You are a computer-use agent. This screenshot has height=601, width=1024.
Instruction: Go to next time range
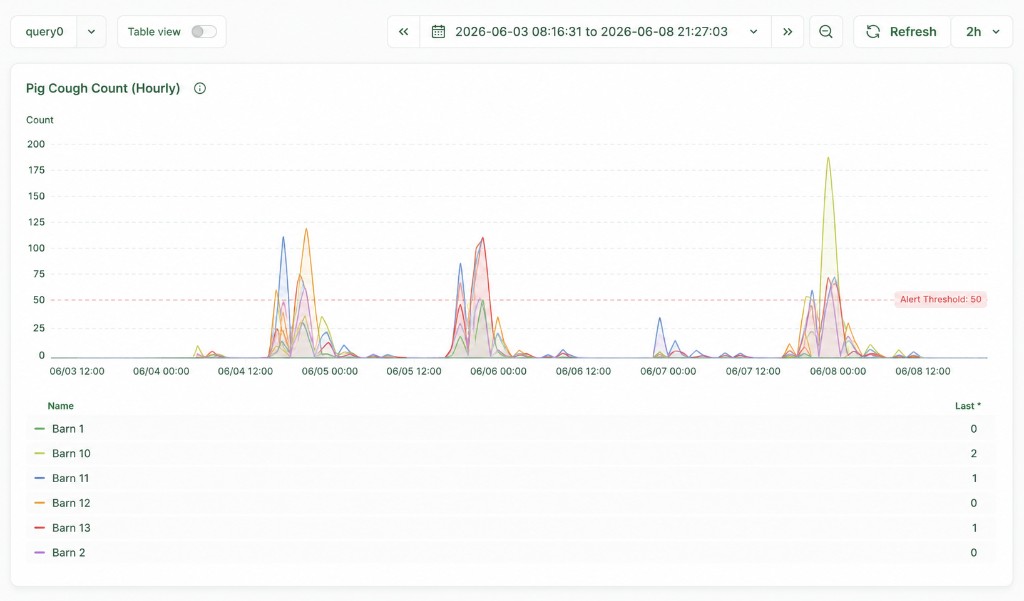pyautogui.click(x=788, y=31)
